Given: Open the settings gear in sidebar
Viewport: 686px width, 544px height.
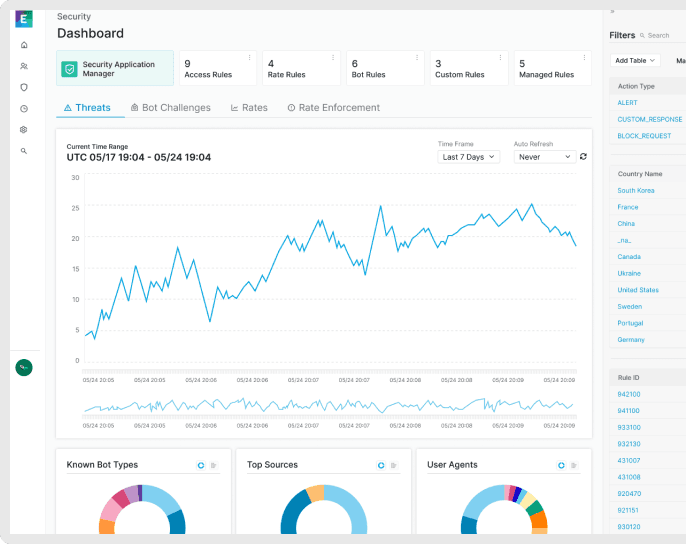Looking at the screenshot, I should pyautogui.click(x=24, y=129).
